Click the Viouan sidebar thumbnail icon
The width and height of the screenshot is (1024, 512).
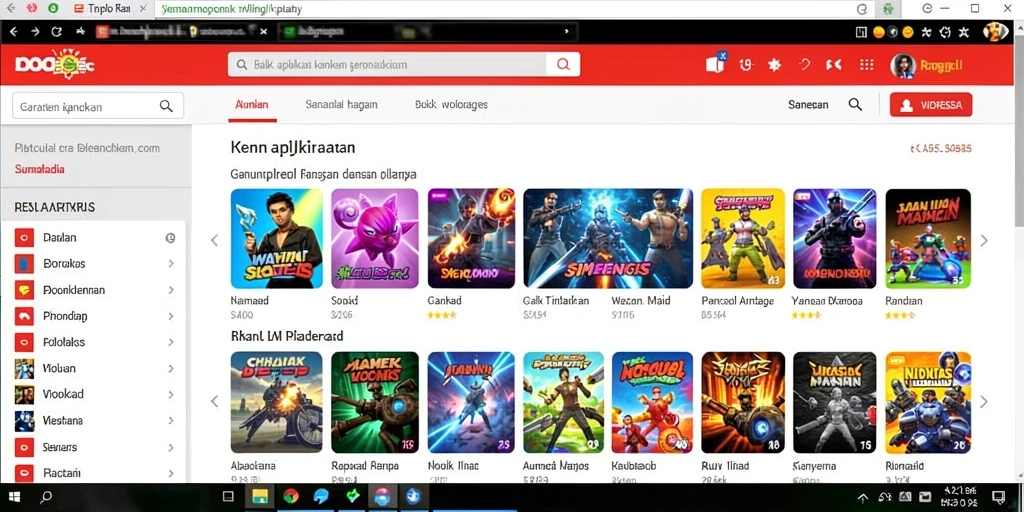[24, 368]
